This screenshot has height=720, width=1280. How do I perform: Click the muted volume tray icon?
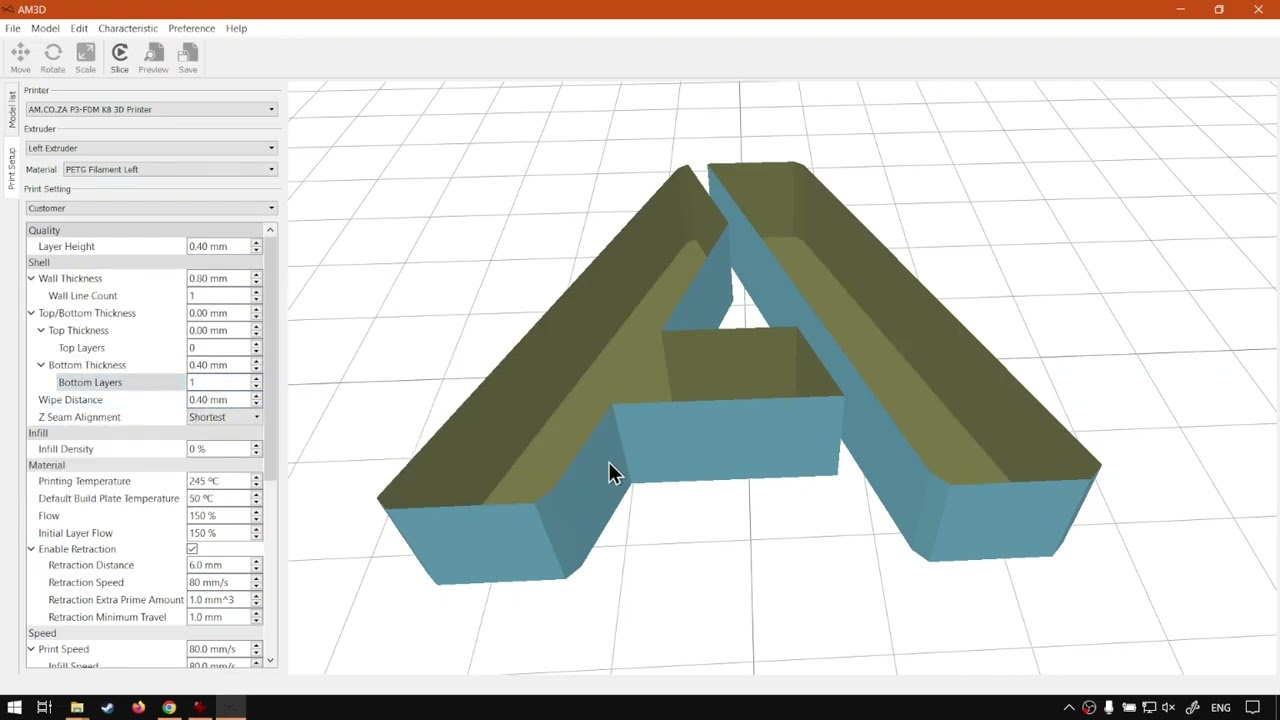pos(1167,708)
